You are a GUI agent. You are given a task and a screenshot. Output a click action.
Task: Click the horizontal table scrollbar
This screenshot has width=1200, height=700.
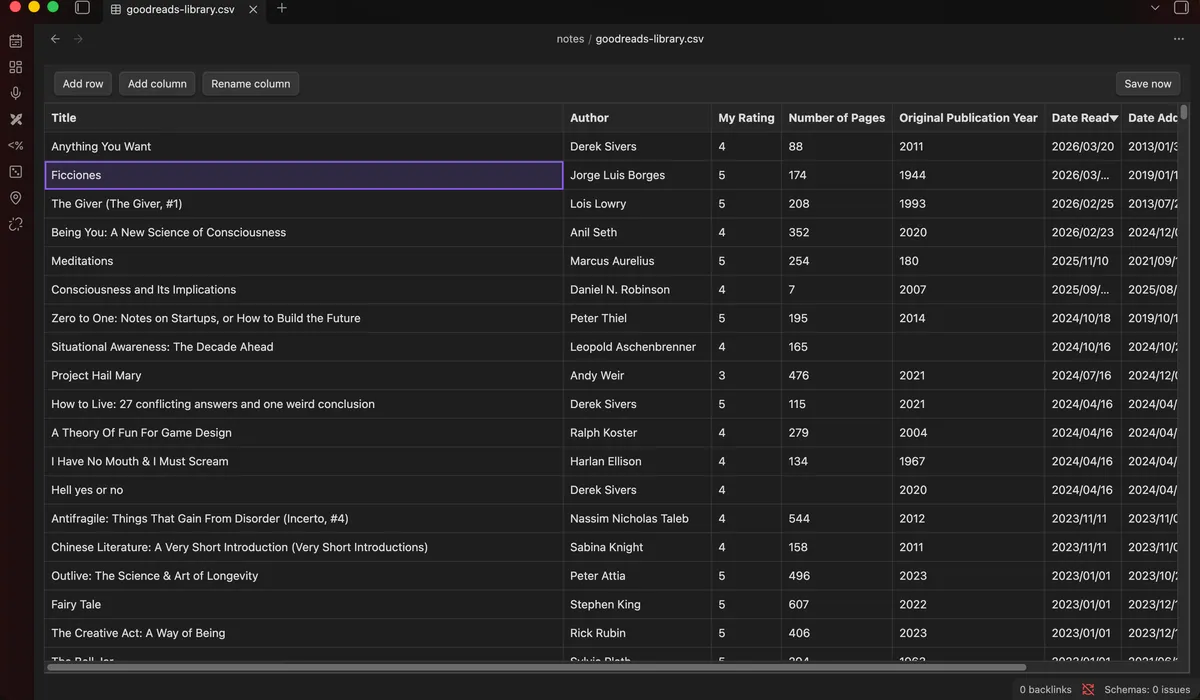536,667
